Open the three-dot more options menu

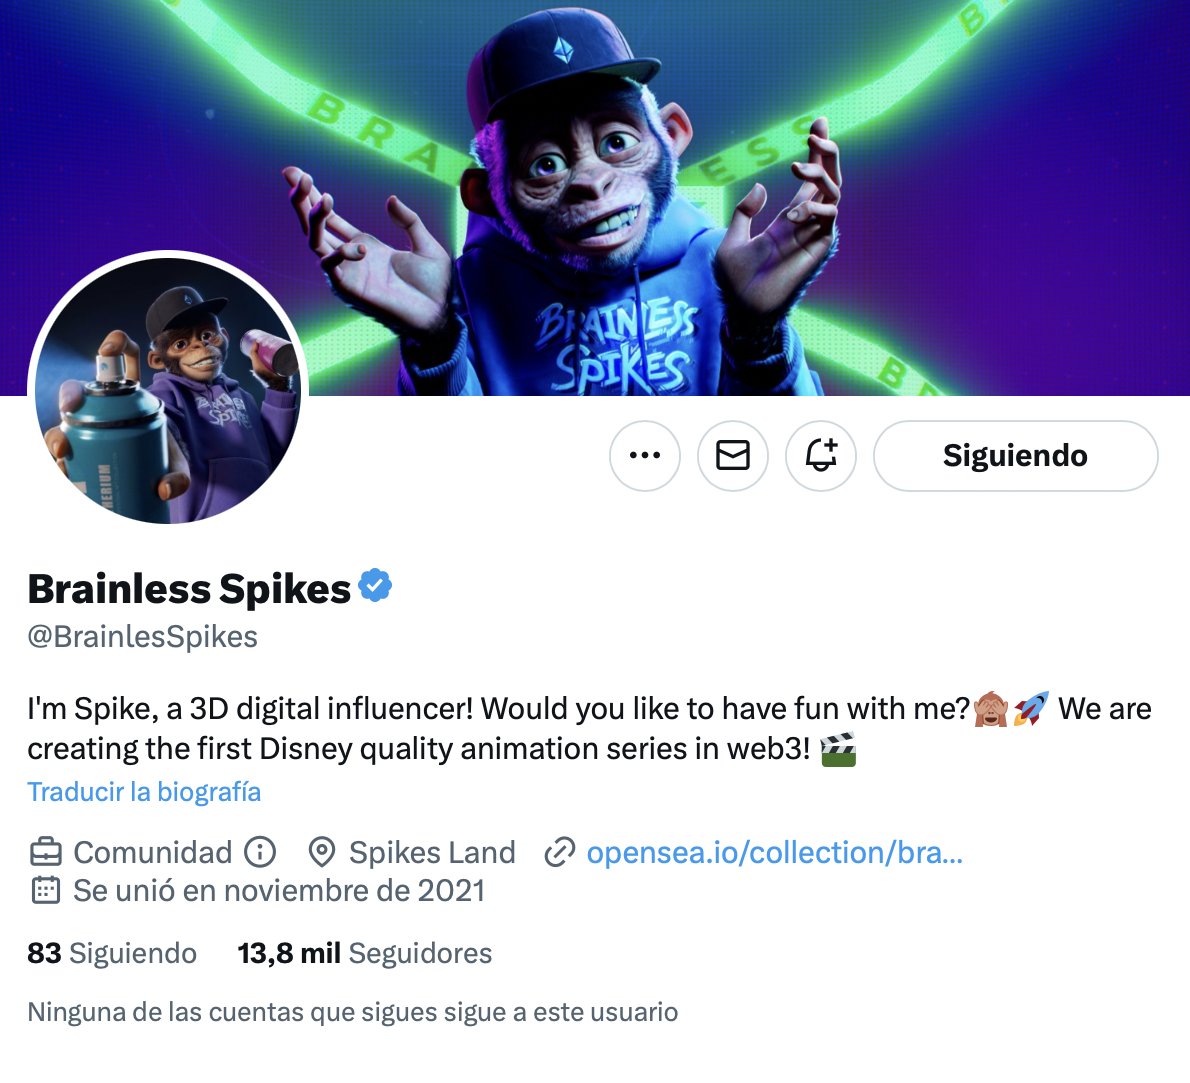point(644,455)
